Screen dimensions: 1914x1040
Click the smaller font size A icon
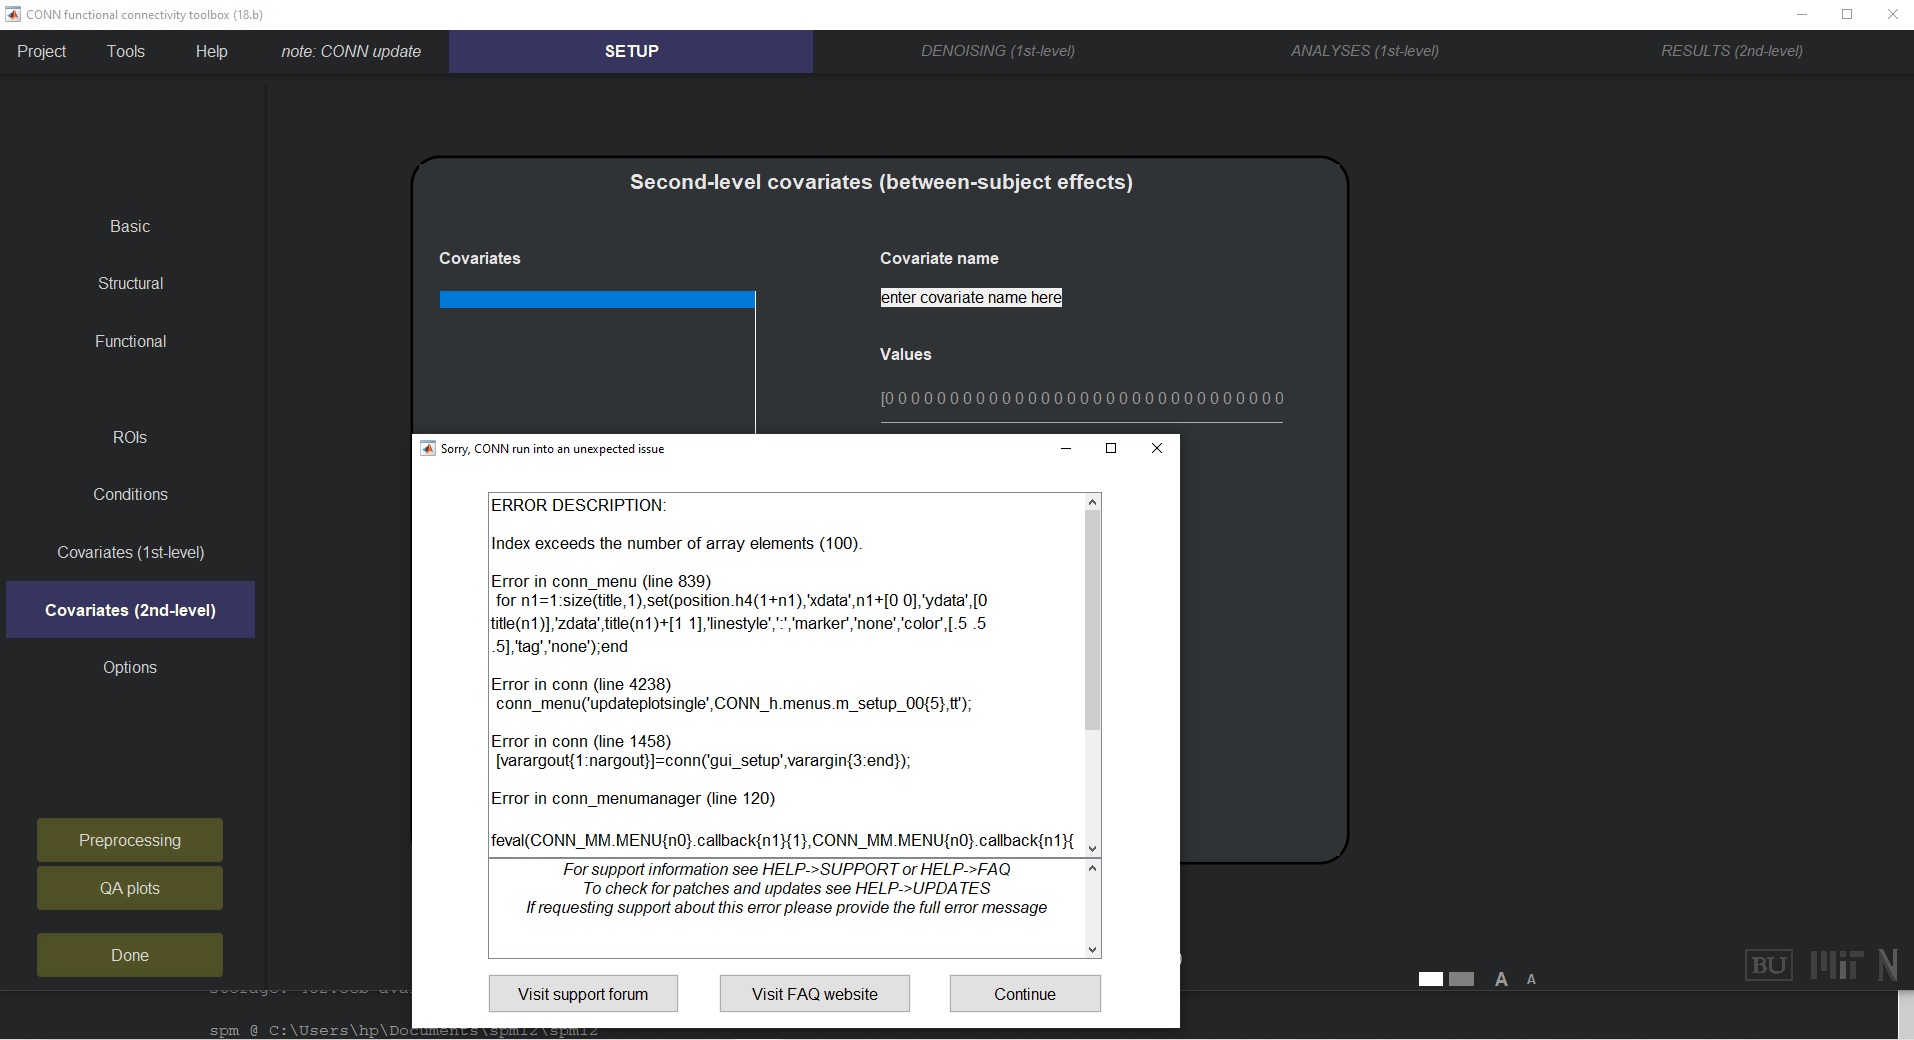coord(1531,980)
